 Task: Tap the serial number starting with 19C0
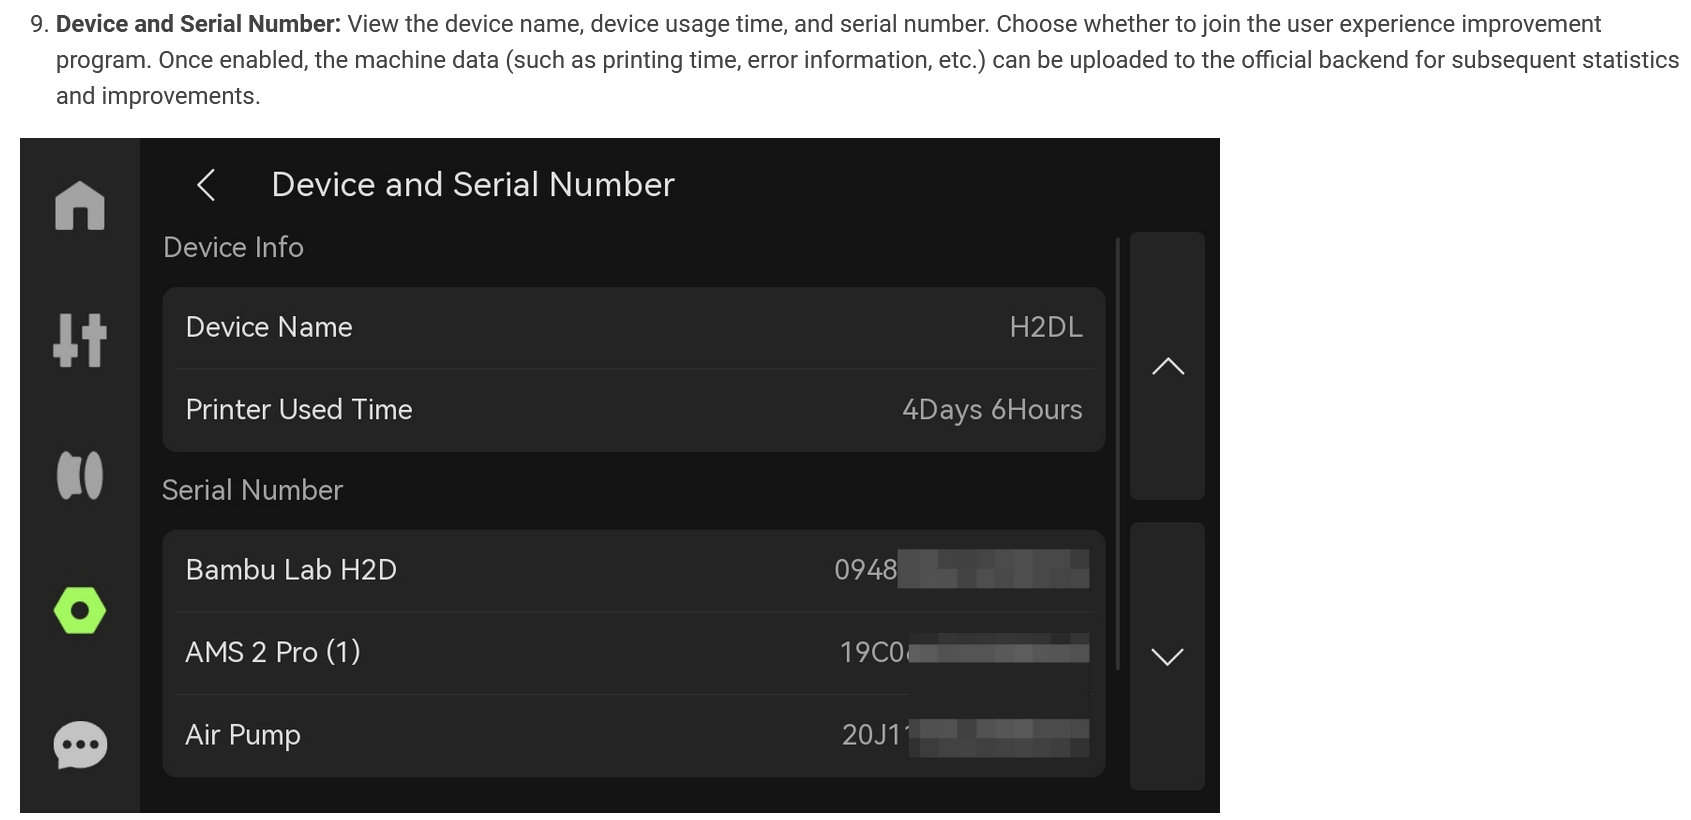coord(962,652)
